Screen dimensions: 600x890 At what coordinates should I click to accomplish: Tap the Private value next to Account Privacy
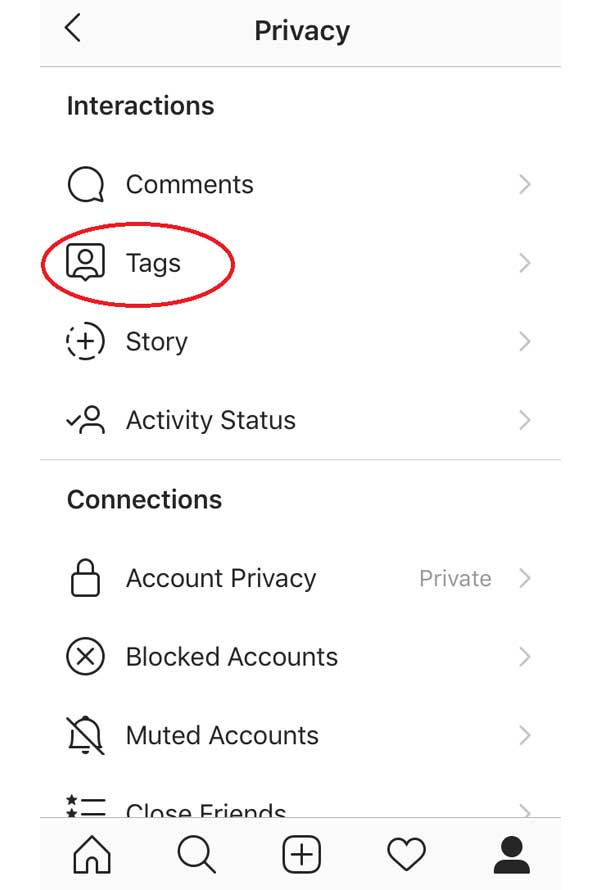click(x=455, y=578)
